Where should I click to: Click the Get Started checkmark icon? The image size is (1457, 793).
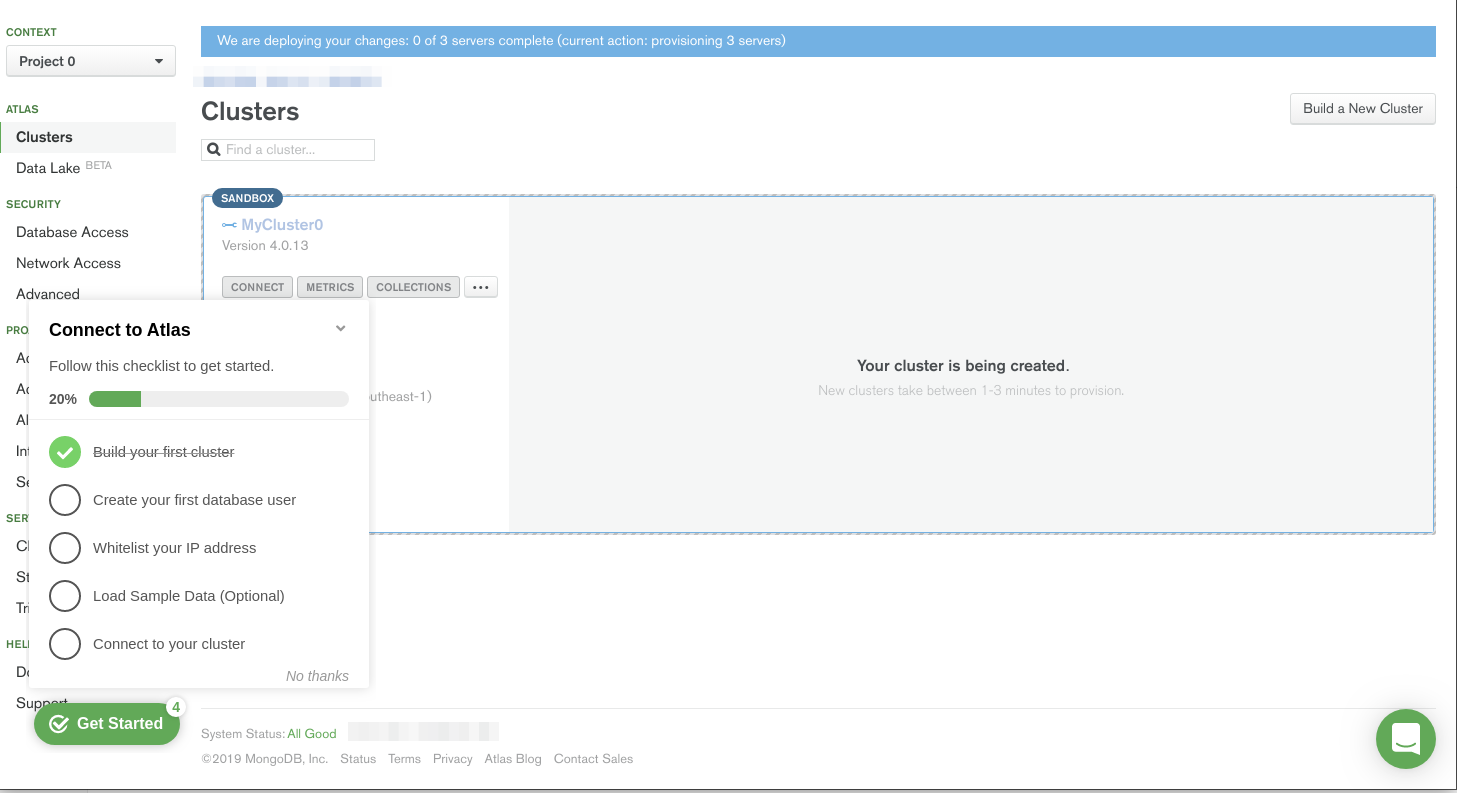[x=59, y=724]
